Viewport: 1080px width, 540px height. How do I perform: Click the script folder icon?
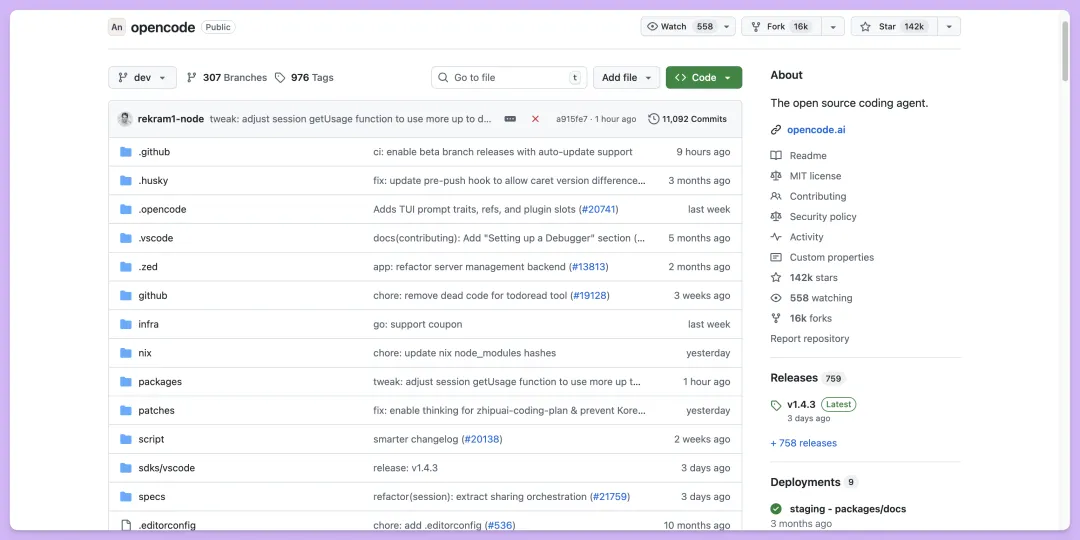pos(125,439)
